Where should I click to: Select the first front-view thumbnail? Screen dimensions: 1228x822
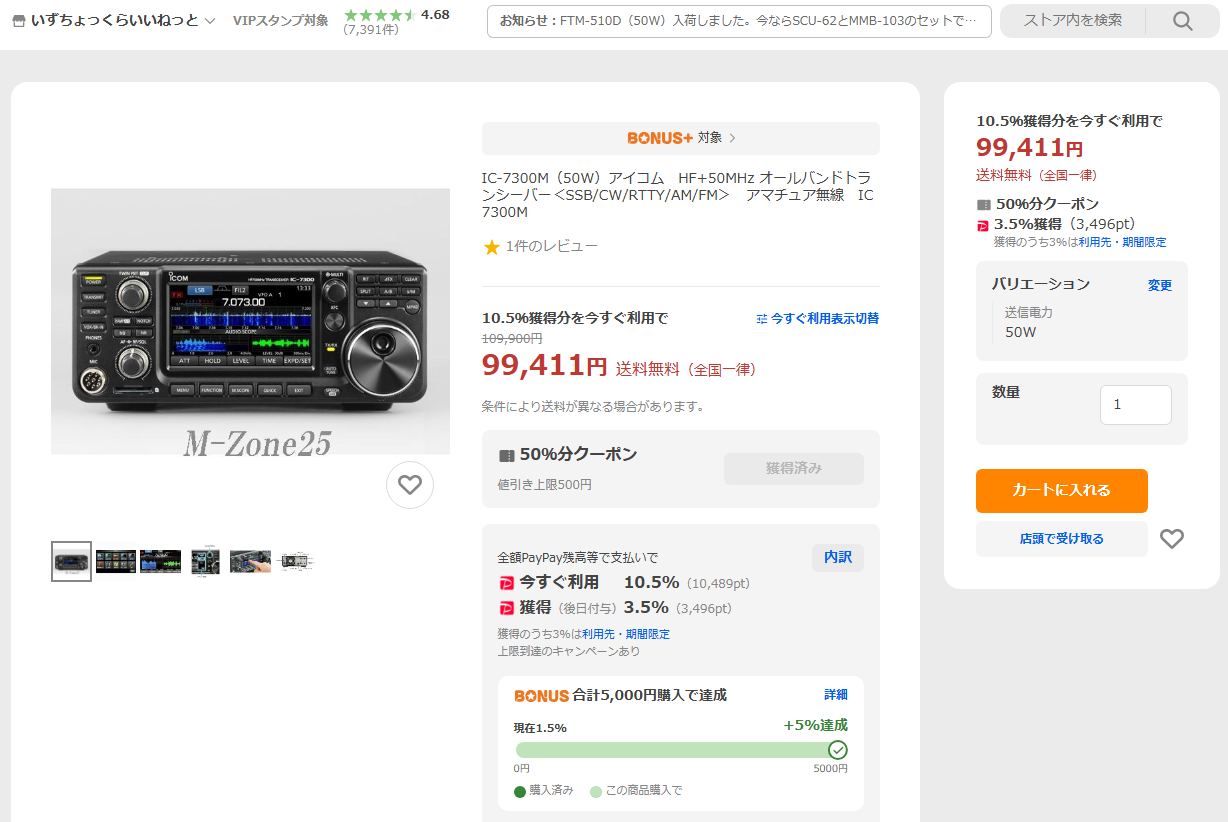[x=71, y=561]
